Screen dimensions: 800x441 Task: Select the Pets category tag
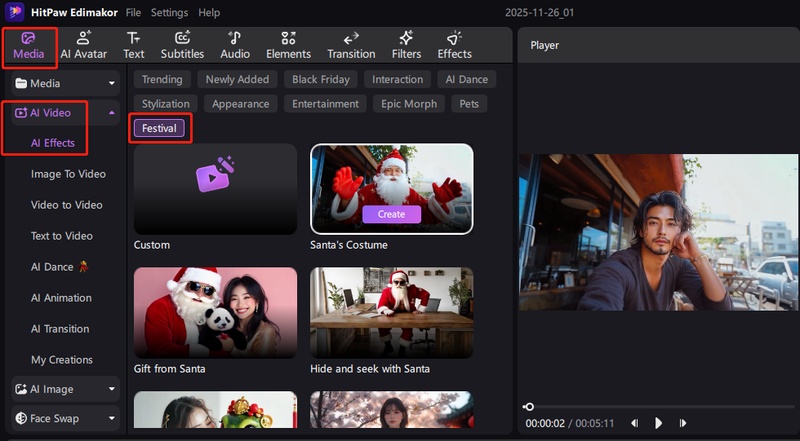469,104
